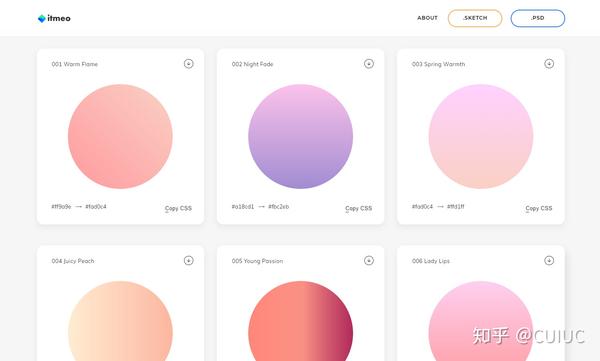The image size is (600, 361).
Task: Click Warm Flame's #fad0c4 end color code
Action: (x=96, y=207)
